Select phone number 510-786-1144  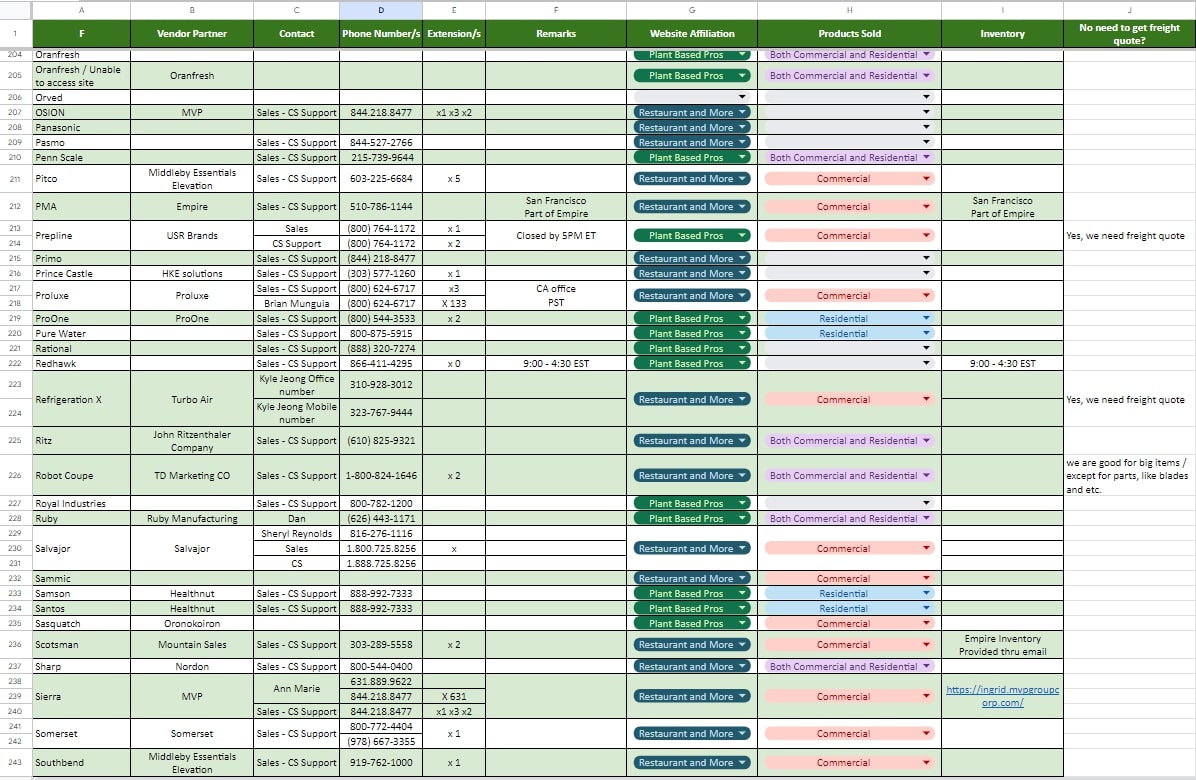point(381,207)
